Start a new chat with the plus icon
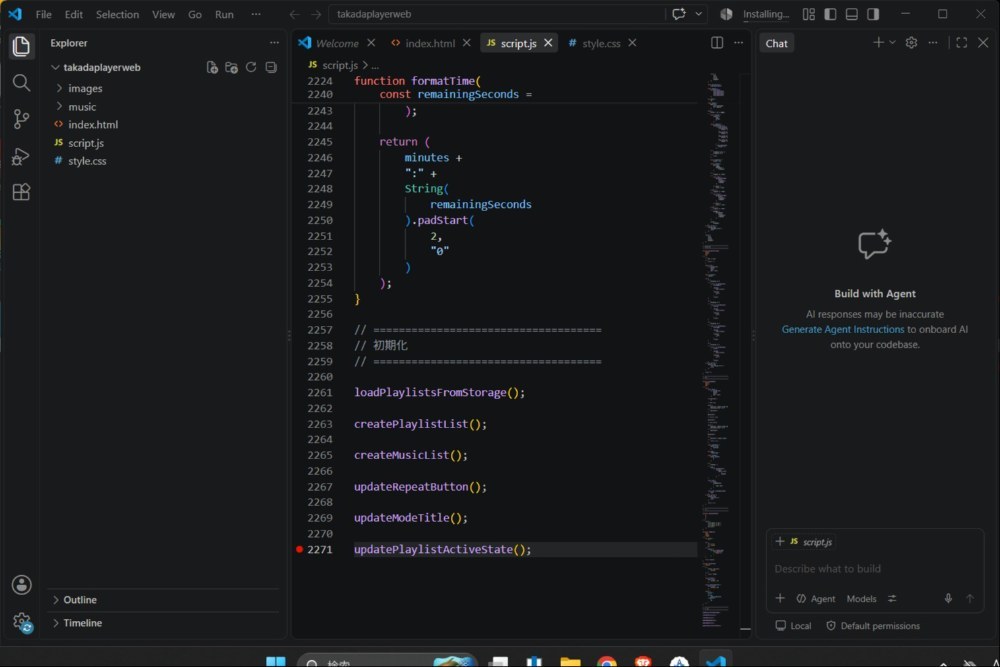The image size is (1000, 667). [878, 43]
